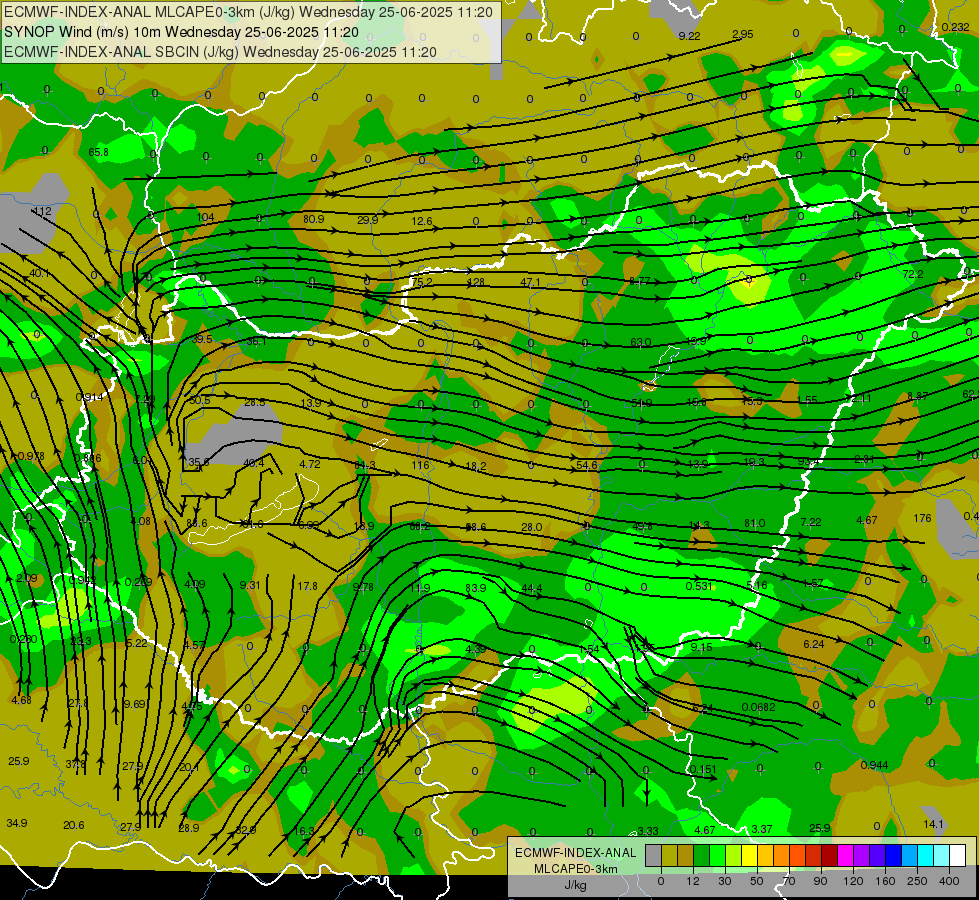Click the map value 54.6
979x900 pixels.
coord(587,465)
